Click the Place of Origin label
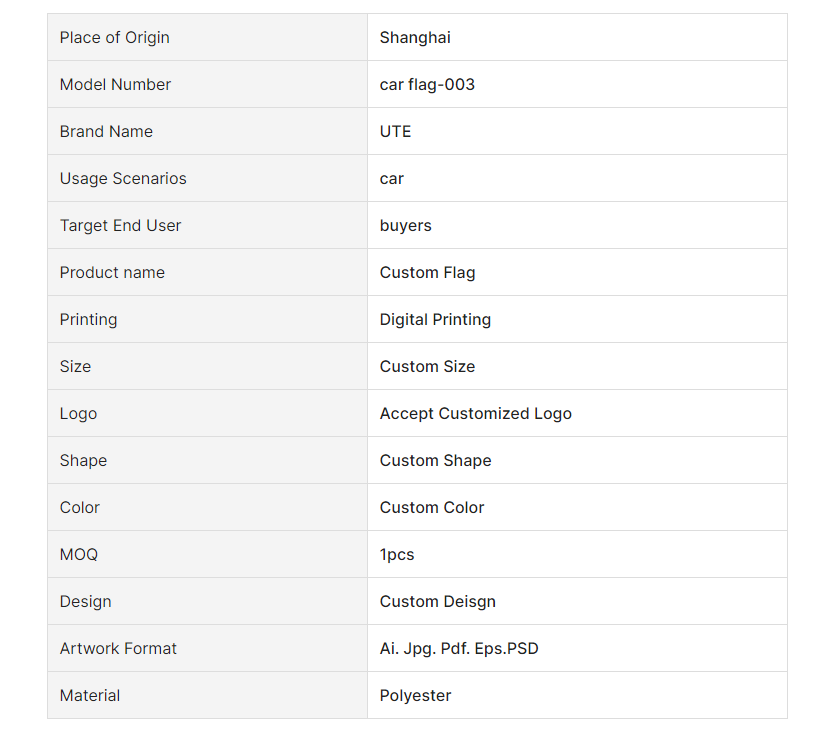Image resolution: width=821 pixels, height=732 pixels. (114, 38)
